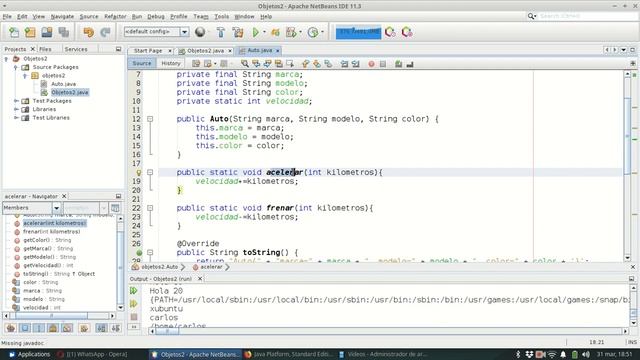Toggle Show Non-Public Members filter in Navigator
640x360 pixels.
point(53,328)
